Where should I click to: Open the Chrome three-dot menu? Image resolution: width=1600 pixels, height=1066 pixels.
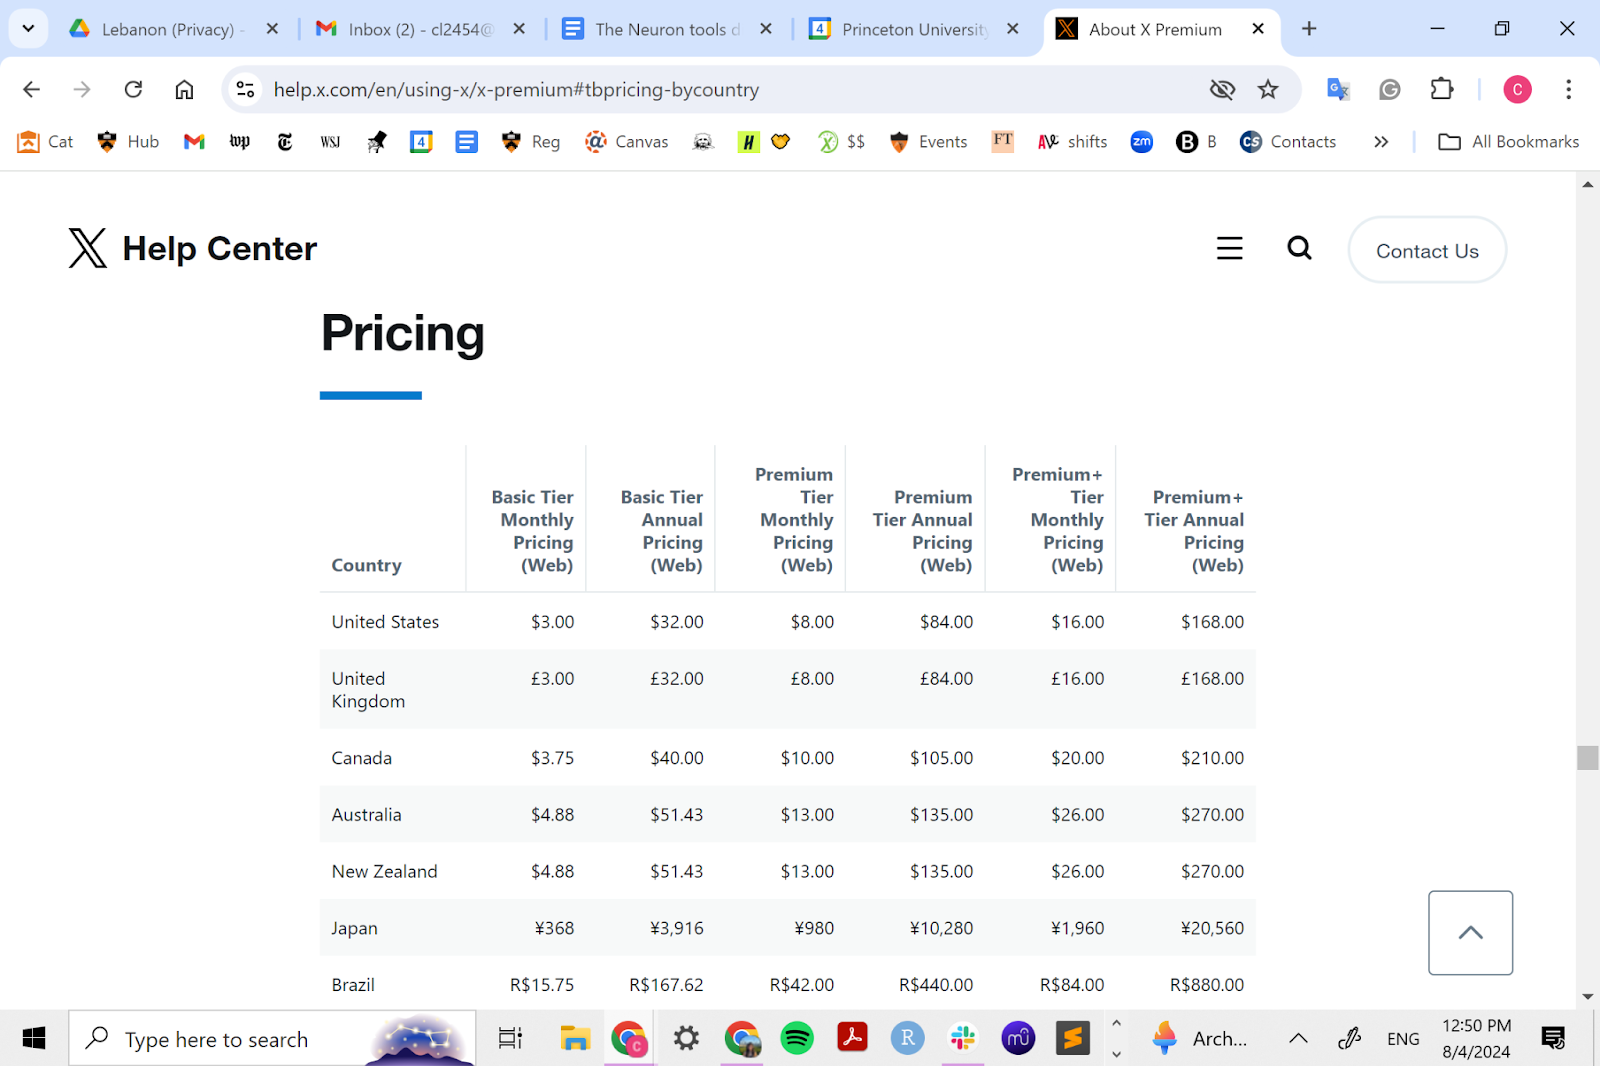pos(1568,89)
